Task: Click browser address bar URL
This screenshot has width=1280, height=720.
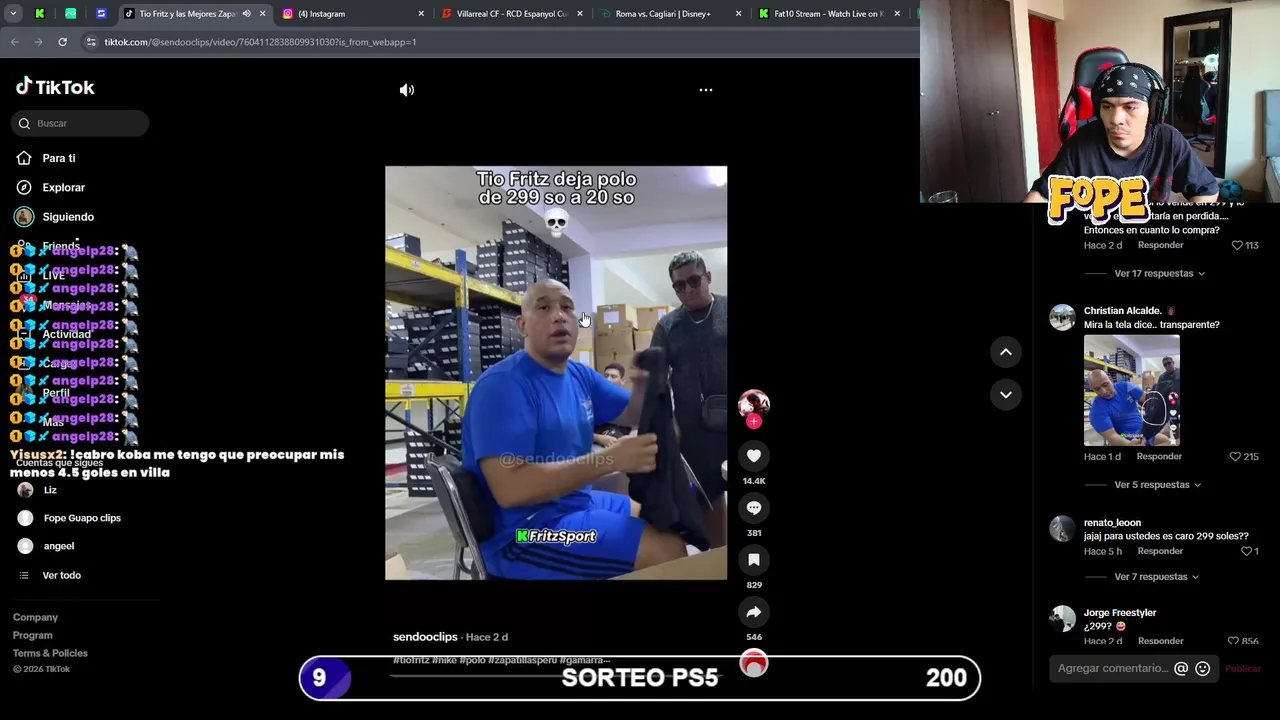Action: [260, 42]
